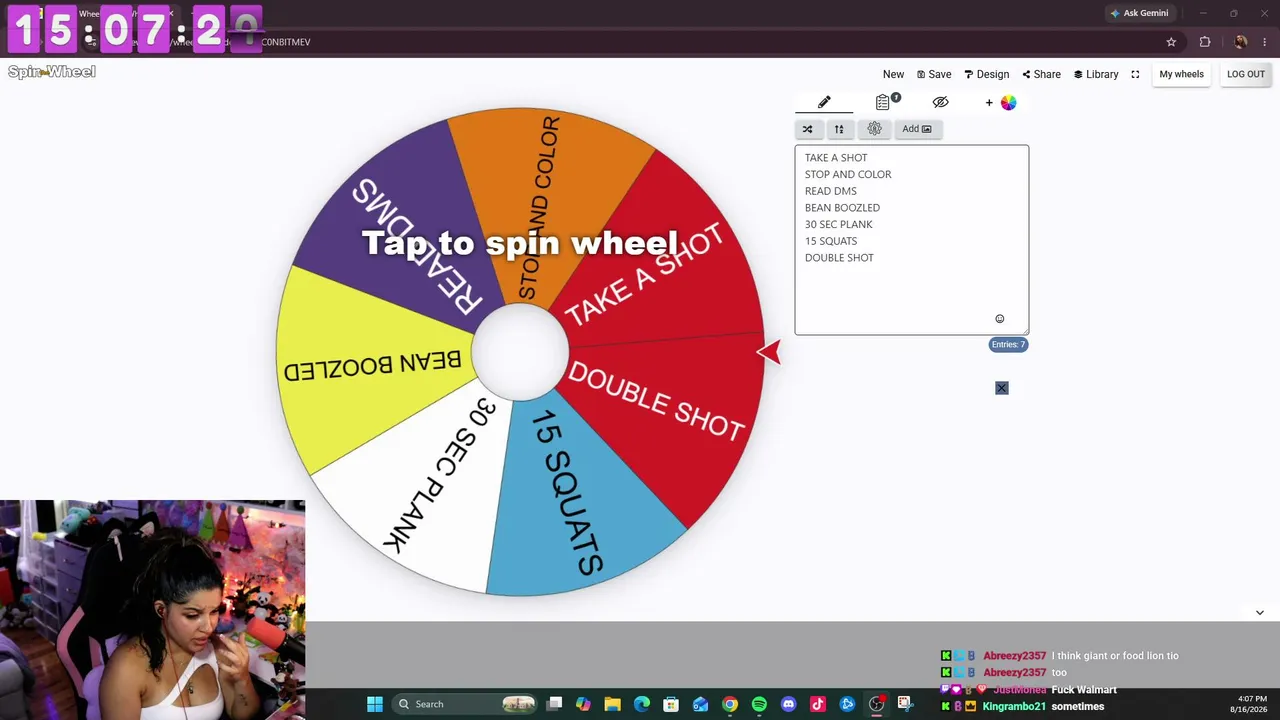Click the plus add wheel icon
This screenshot has height=720, width=1280.
(x=989, y=102)
